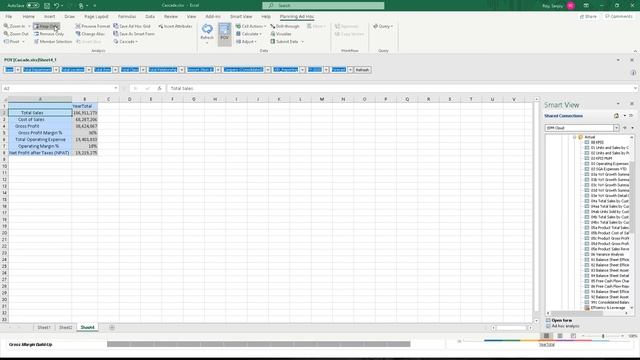Click the zoom level slider
The height and width of the screenshot is (360, 640).
point(603,336)
